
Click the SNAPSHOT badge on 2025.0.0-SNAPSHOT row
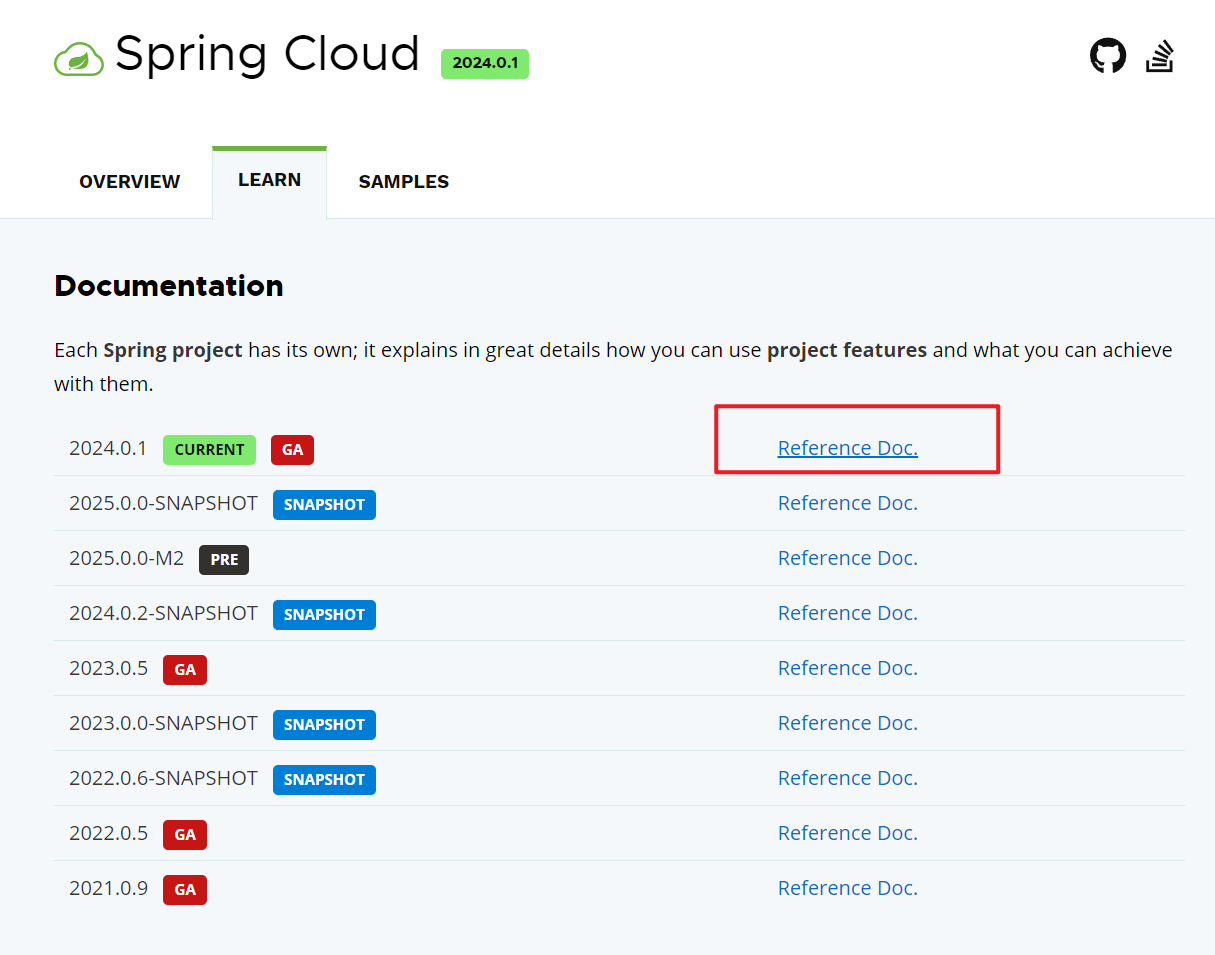pyautogui.click(x=324, y=505)
